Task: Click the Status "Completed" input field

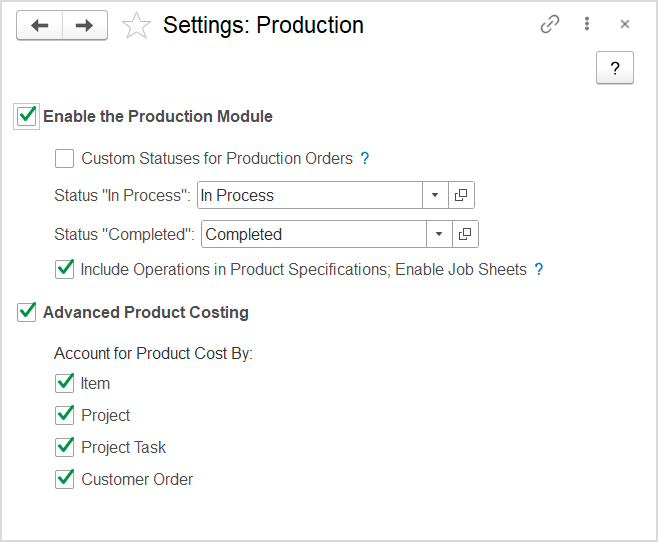Action: [314, 234]
